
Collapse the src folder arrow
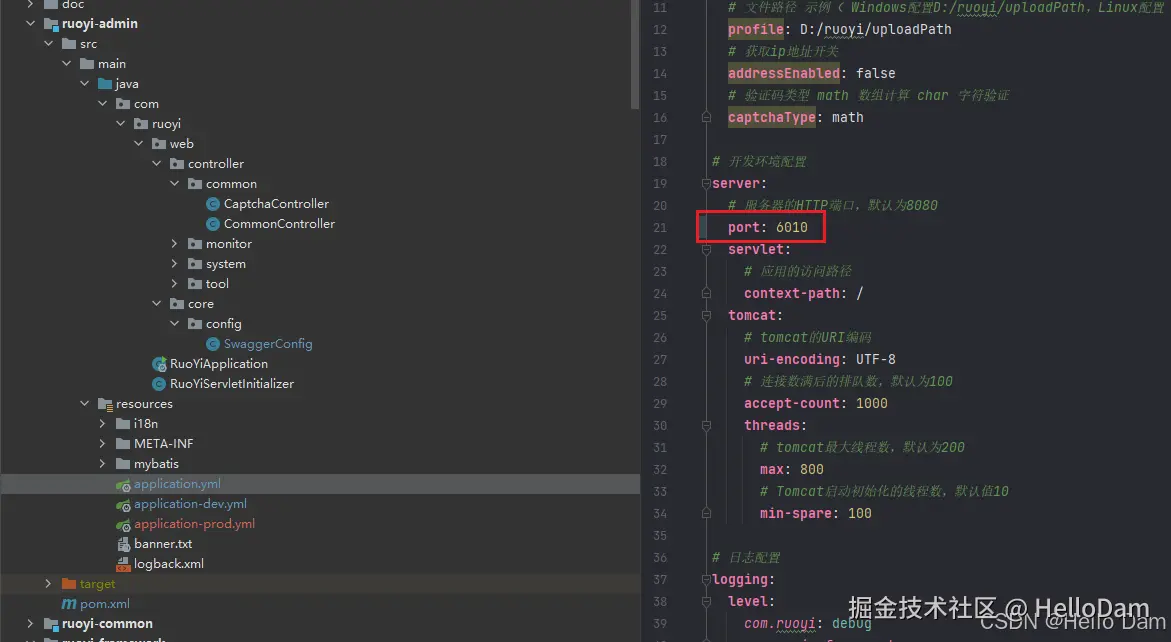click(49, 43)
